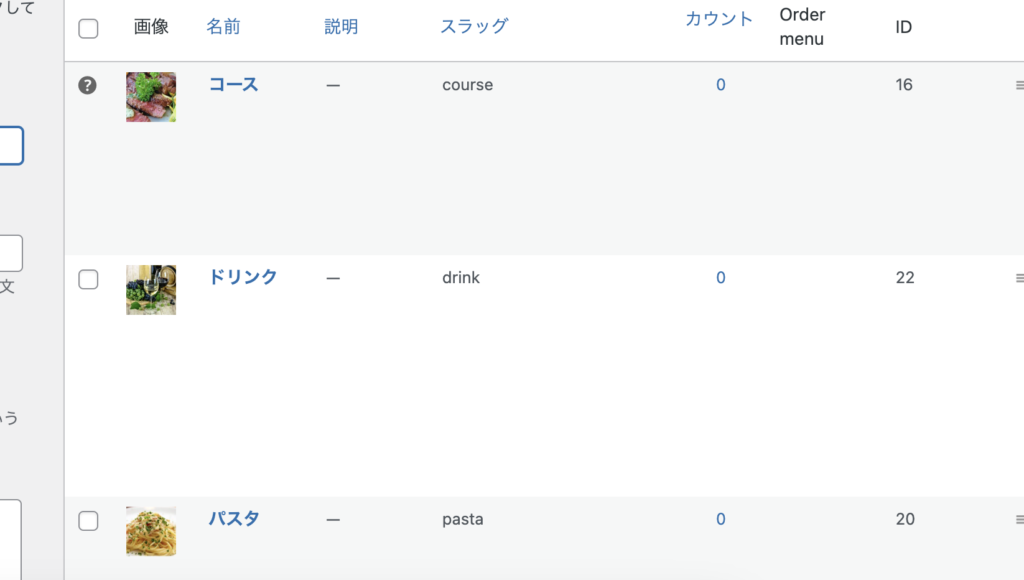Click the question mark icon in コース row
The width and height of the screenshot is (1024, 580).
(88, 85)
